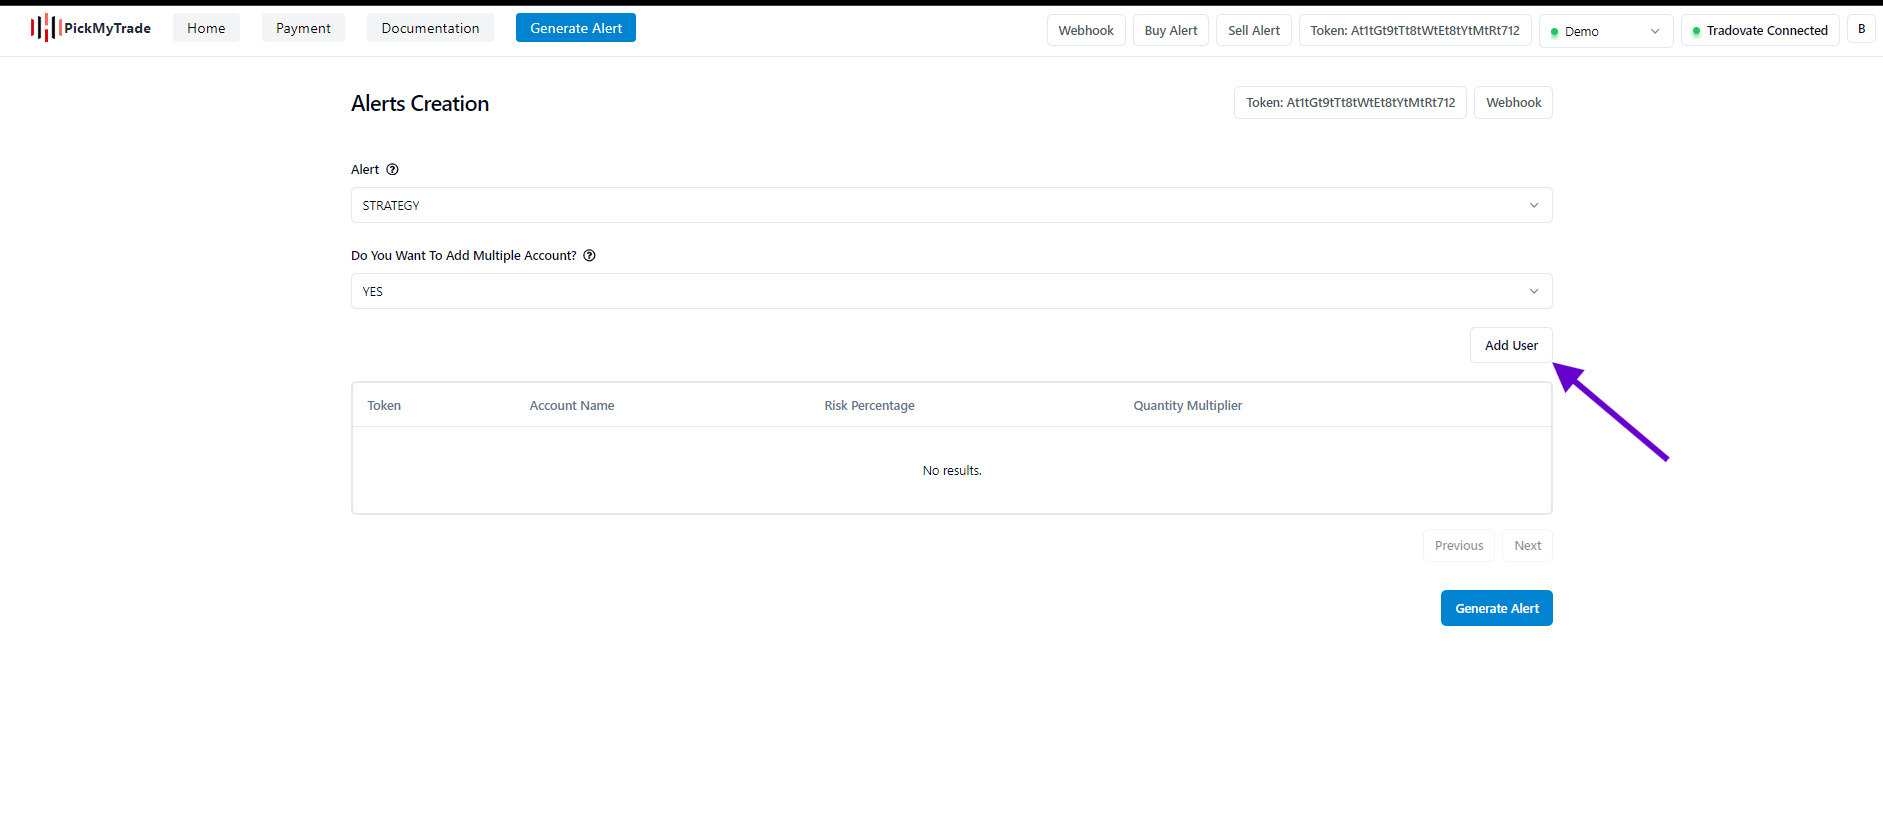Click the PickMyTrade logo
The height and width of the screenshot is (825, 1883).
tap(90, 28)
